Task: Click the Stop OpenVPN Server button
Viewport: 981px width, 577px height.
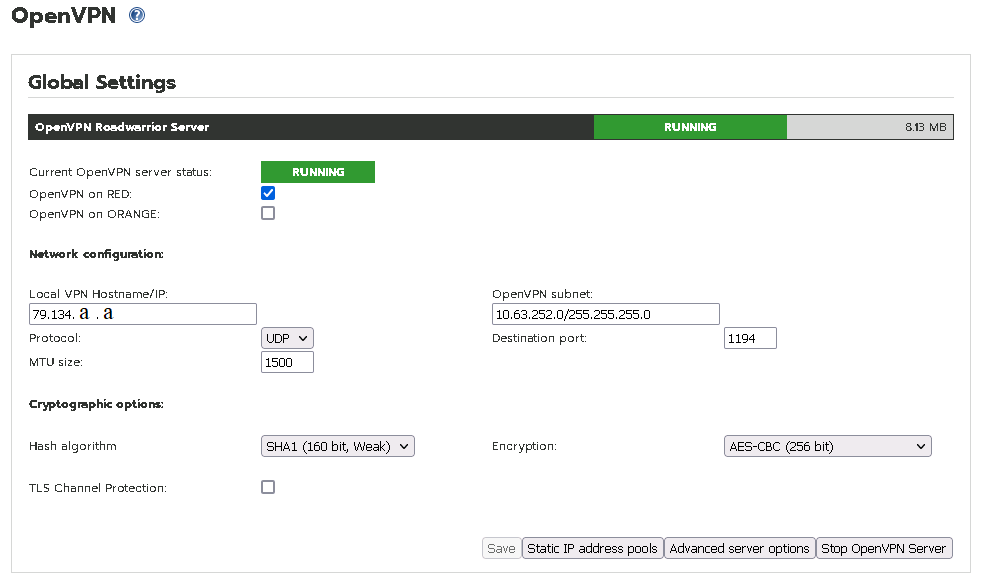Action: (x=883, y=548)
